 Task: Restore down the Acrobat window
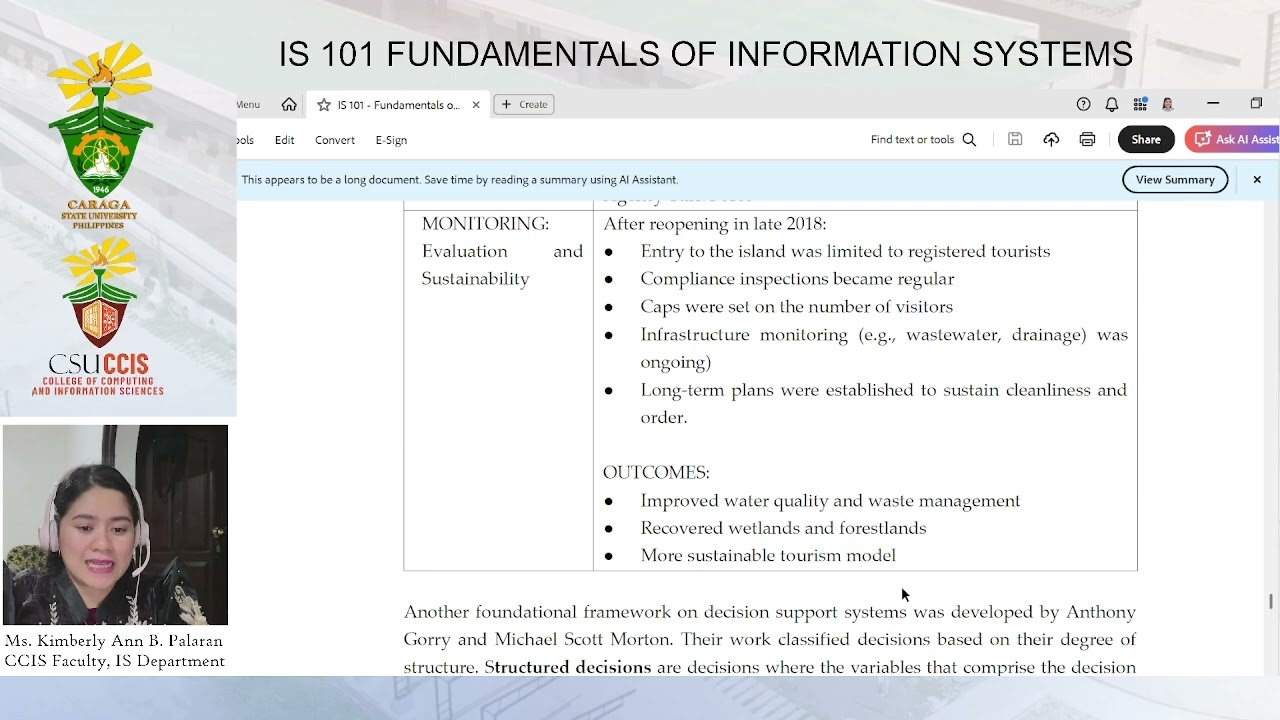click(1257, 104)
